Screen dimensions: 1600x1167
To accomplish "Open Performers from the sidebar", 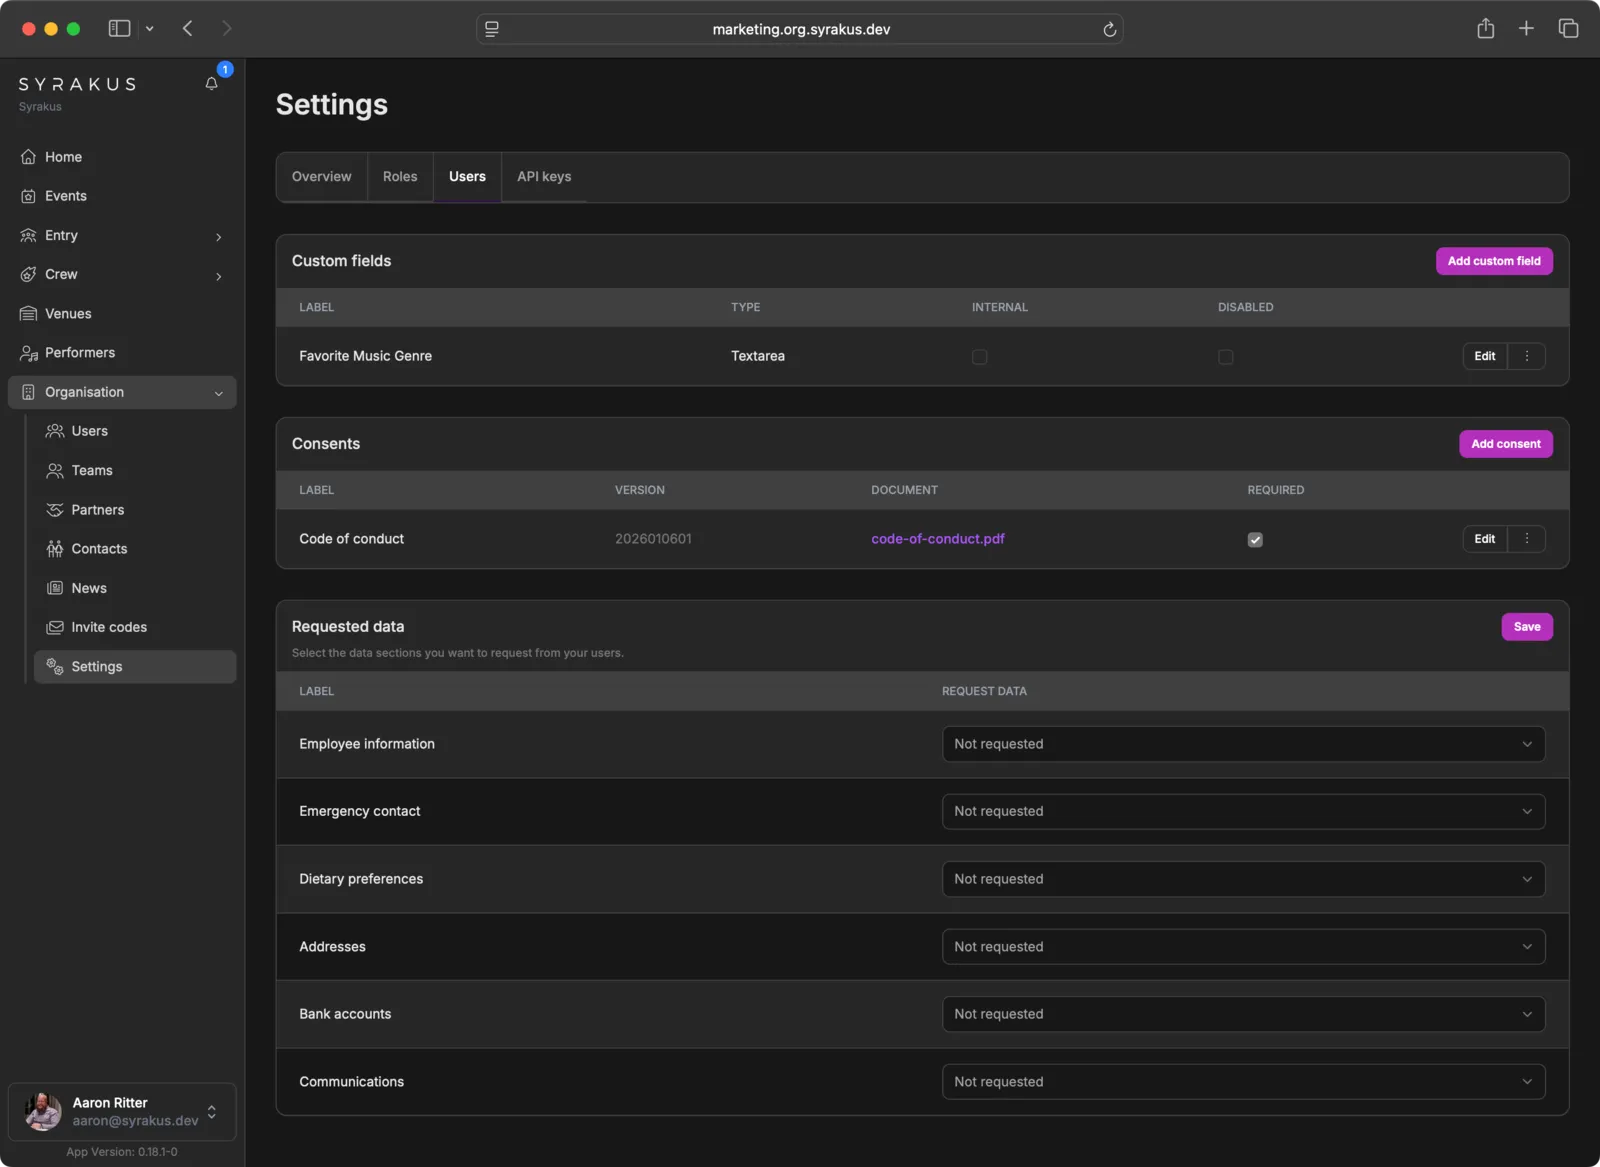I will pyautogui.click(x=79, y=352).
